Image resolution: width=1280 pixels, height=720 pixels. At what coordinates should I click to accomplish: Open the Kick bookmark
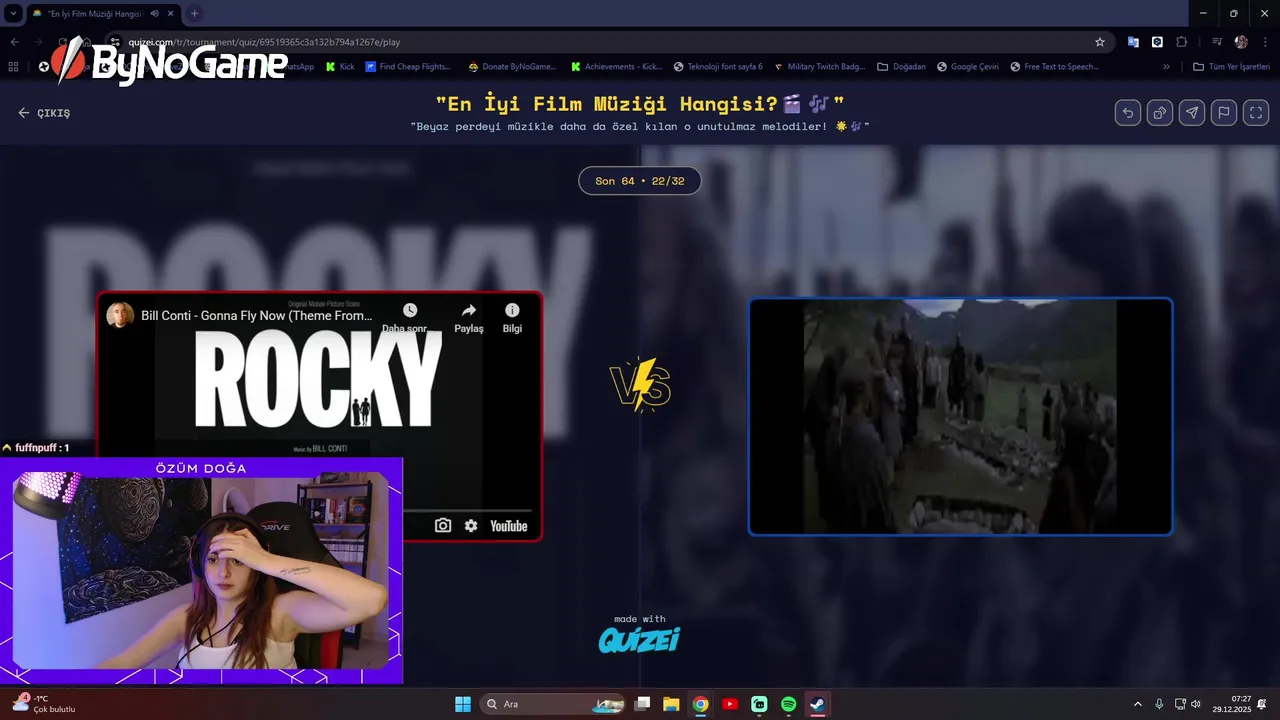(x=340, y=67)
